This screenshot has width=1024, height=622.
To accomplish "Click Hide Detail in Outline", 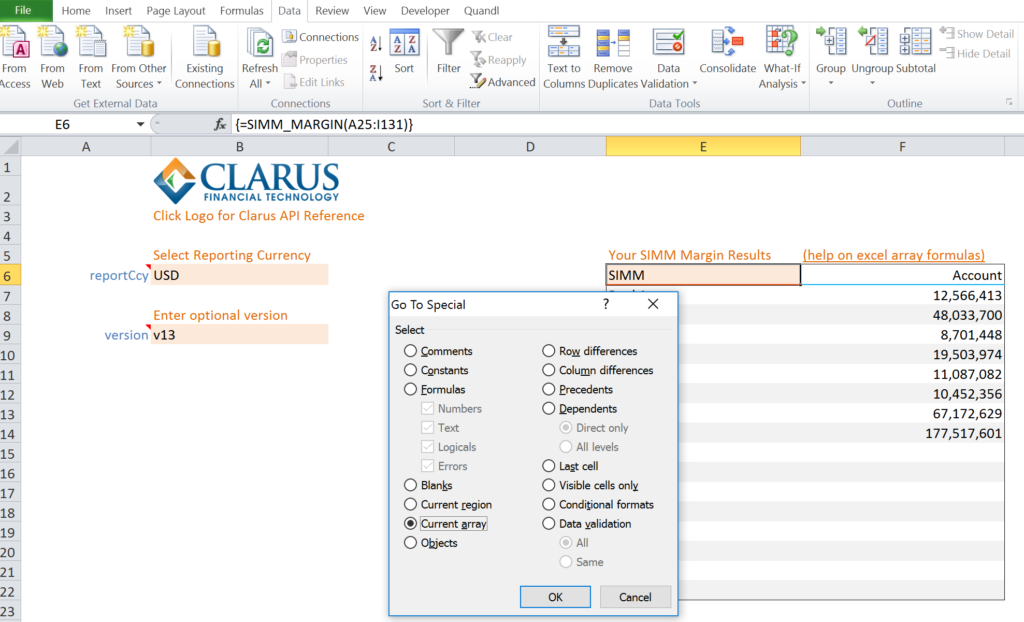I will [976, 54].
